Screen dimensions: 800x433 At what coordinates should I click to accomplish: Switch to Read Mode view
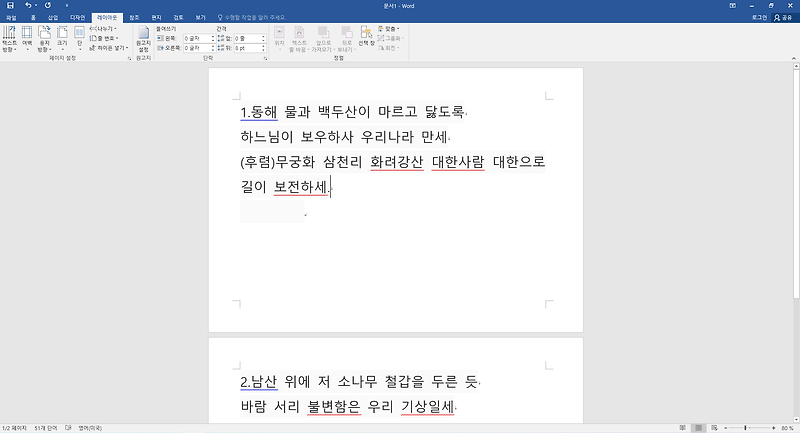pyautogui.click(x=683, y=428)
